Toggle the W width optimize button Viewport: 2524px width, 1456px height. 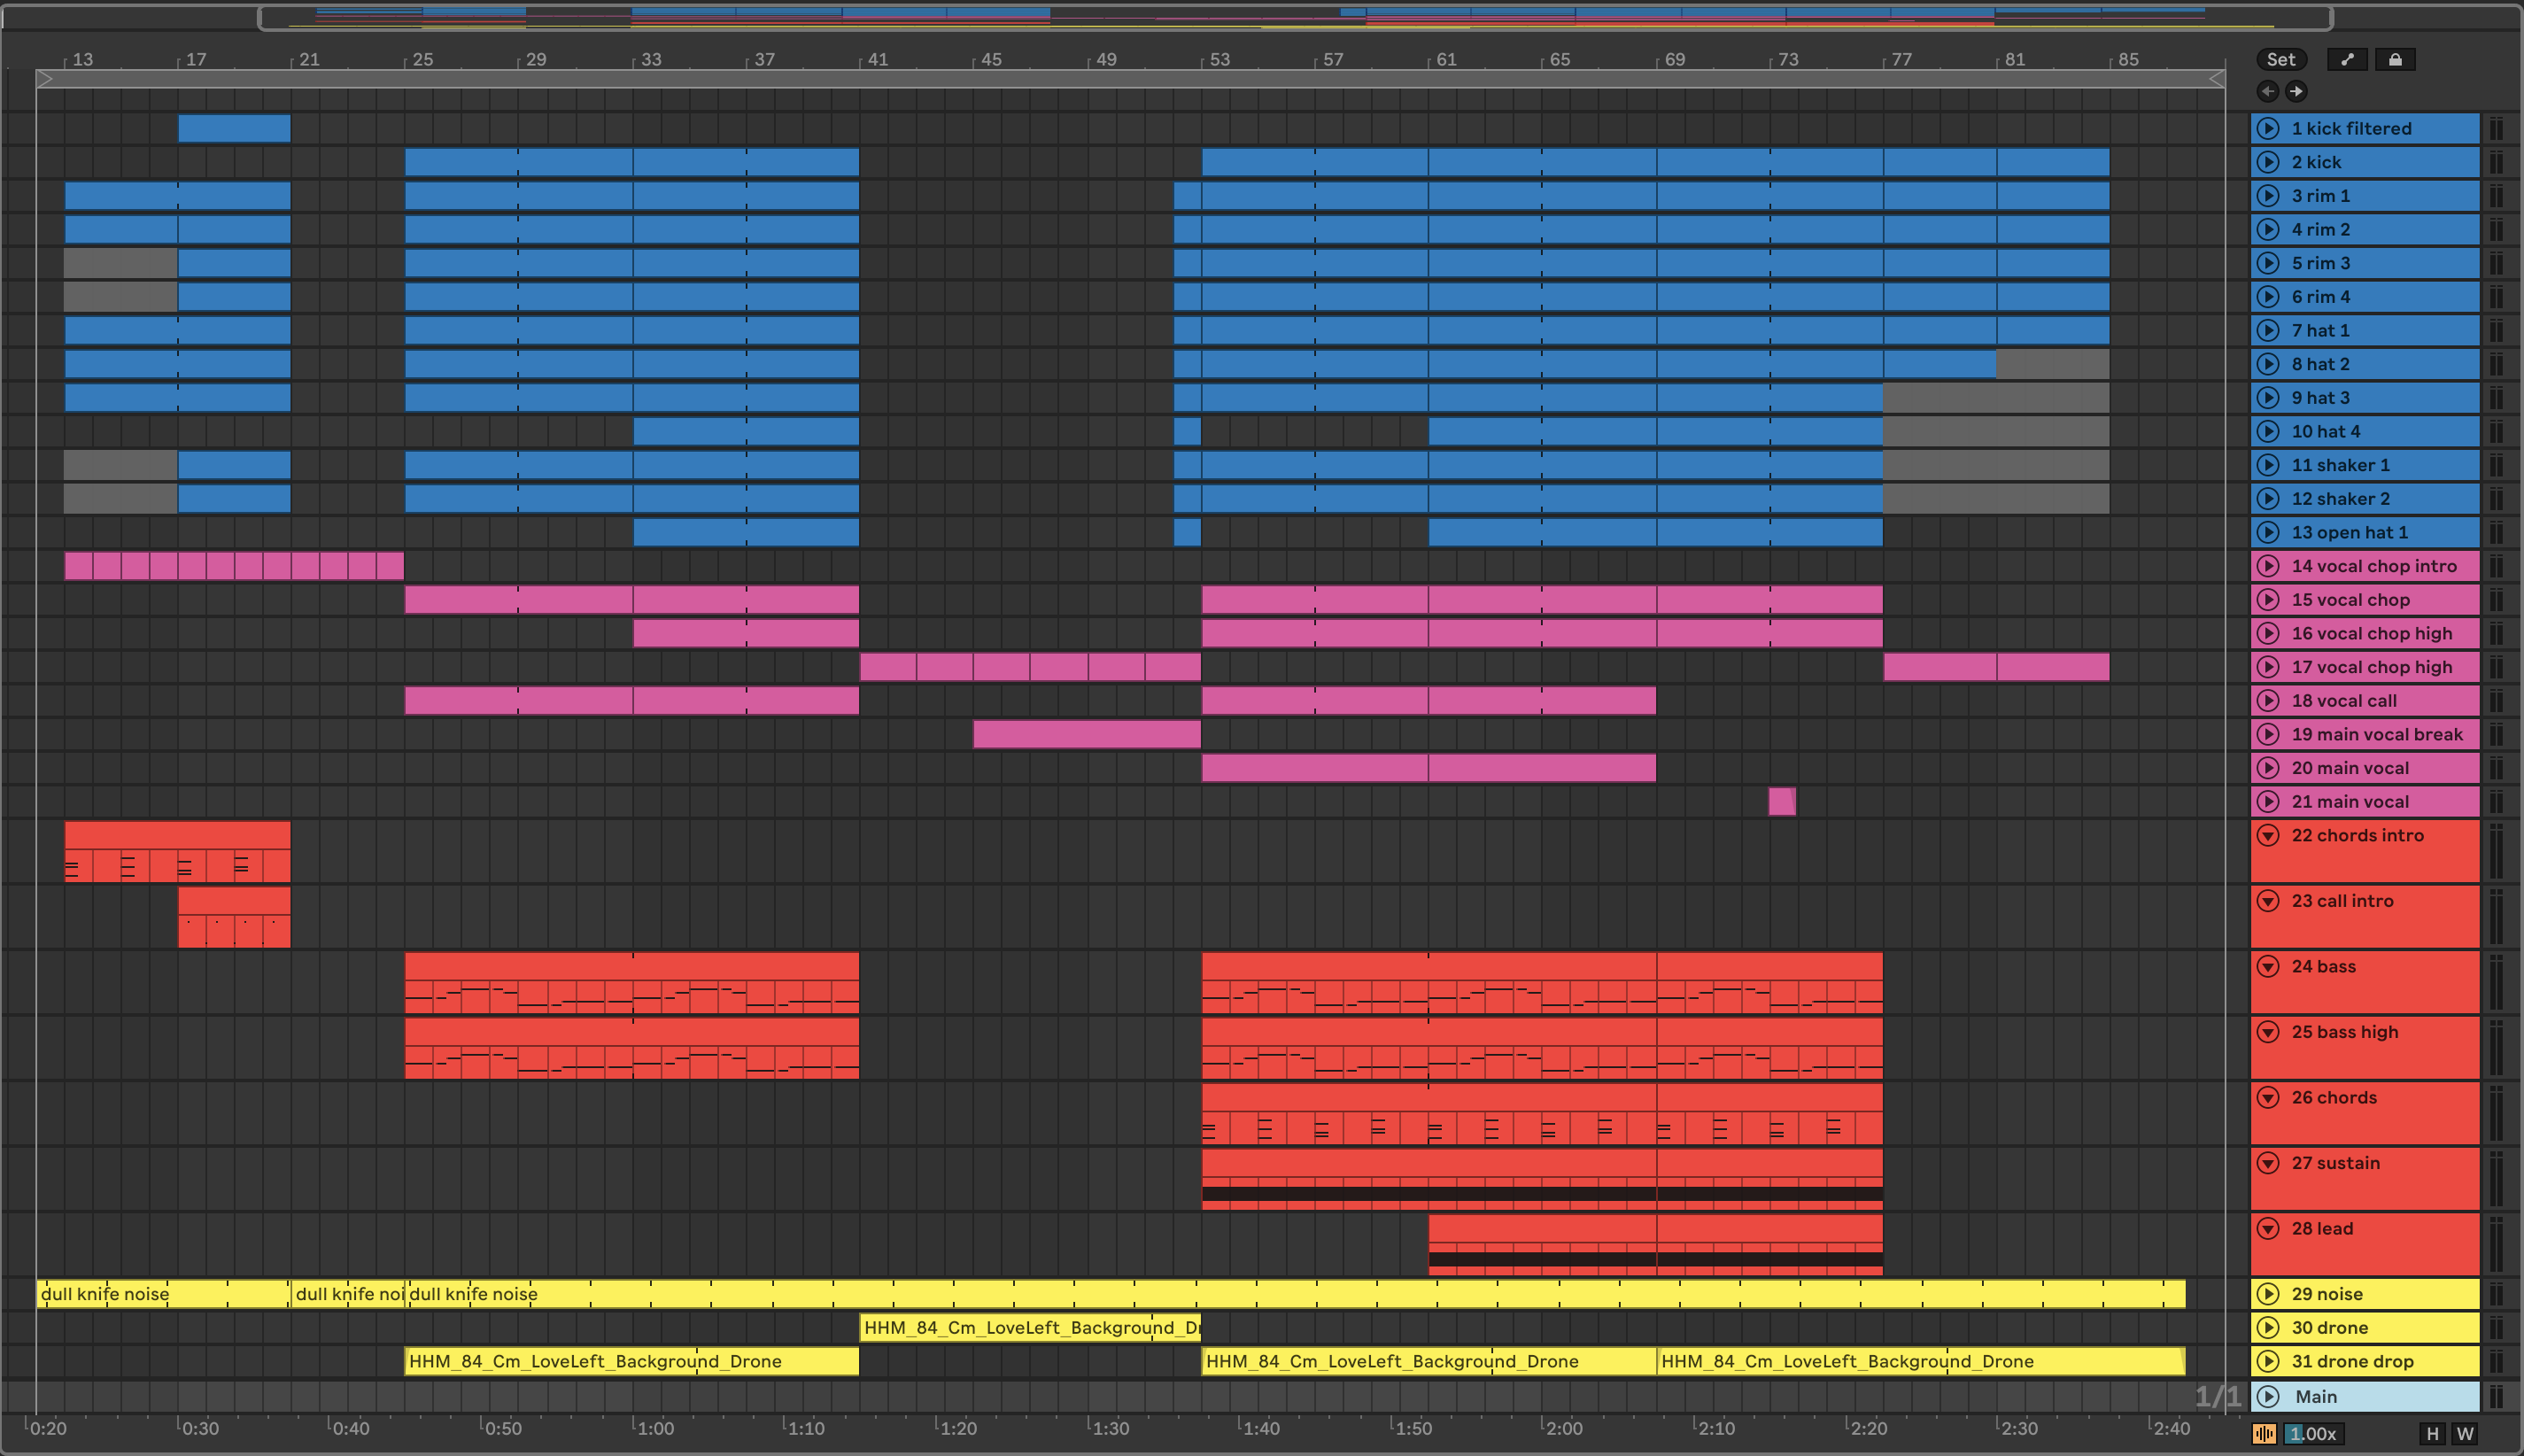2465,1434
